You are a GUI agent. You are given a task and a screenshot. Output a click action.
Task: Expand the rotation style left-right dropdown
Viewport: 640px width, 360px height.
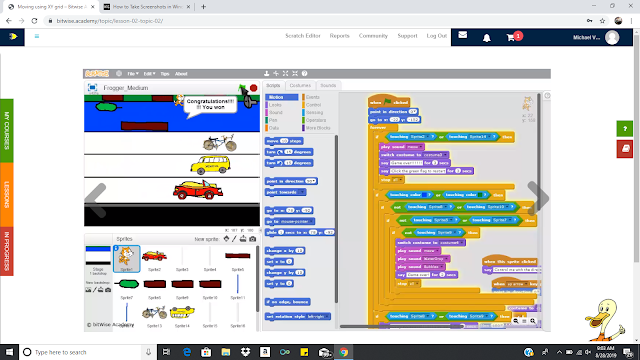coord(327,317)
